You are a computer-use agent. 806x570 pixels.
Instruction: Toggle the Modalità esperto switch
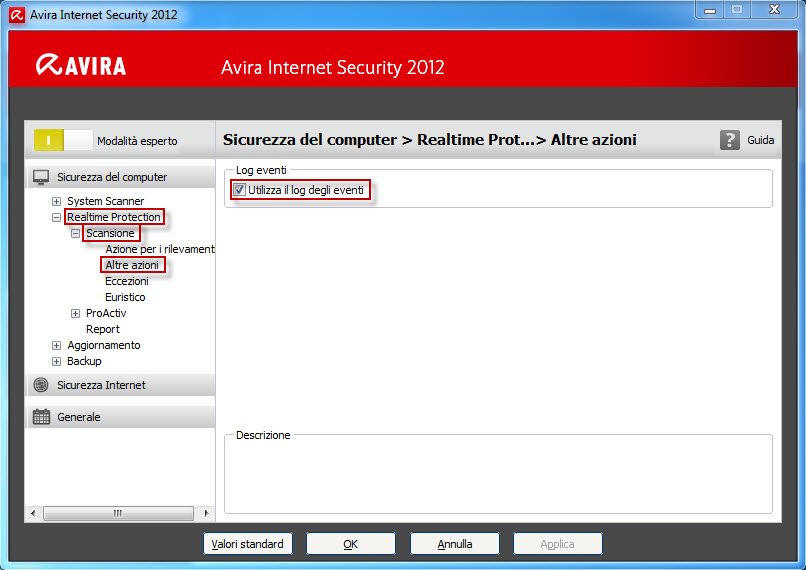pos(63,140)
